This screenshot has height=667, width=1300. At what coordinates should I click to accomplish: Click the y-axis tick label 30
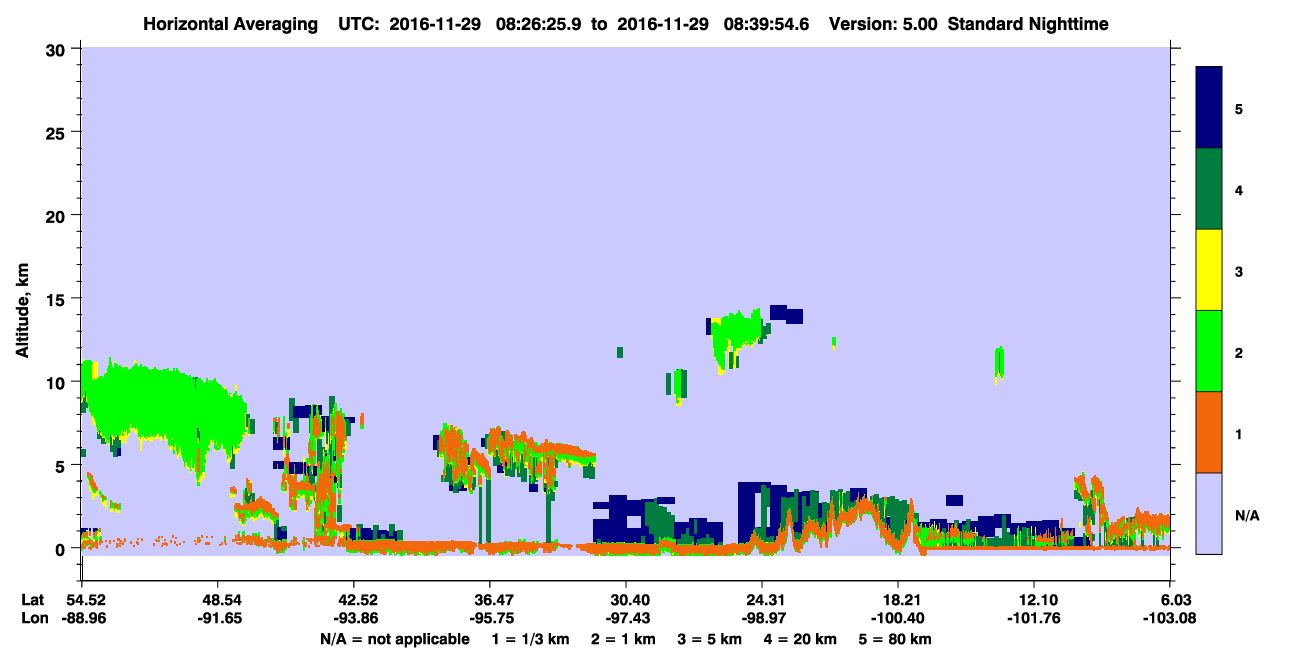tap(58, 49)
